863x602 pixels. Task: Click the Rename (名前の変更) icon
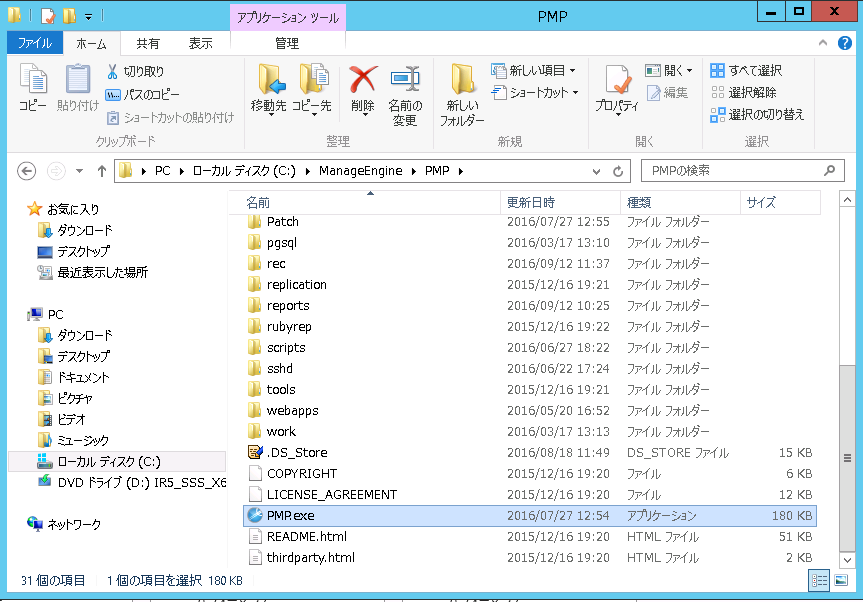(405, 79)
